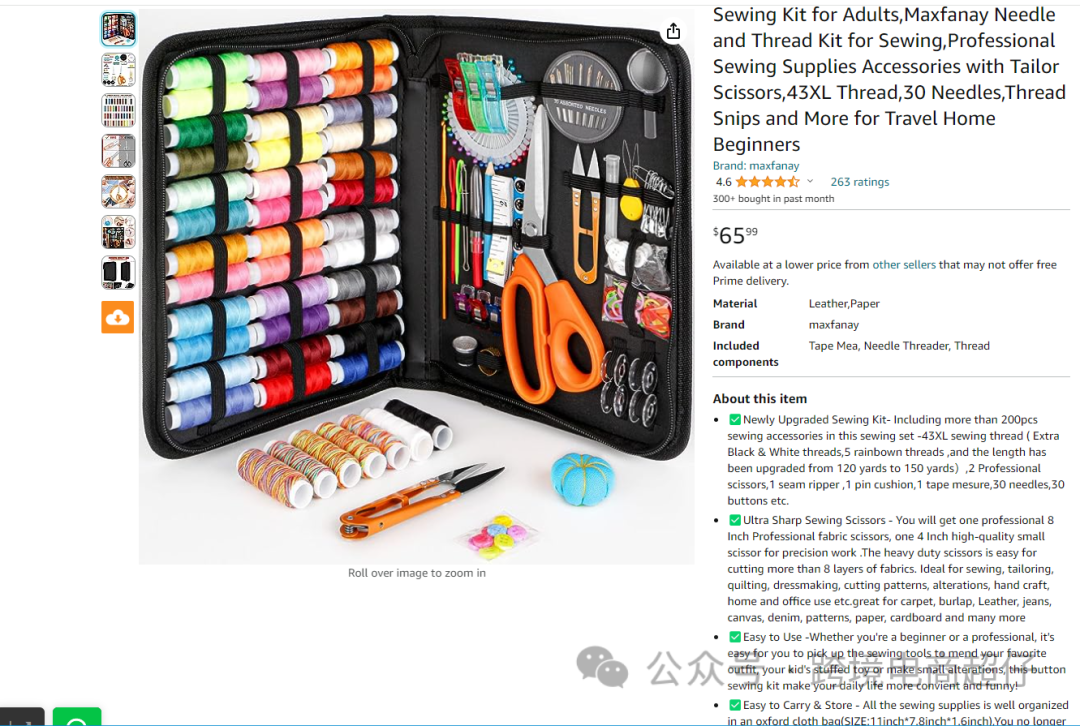This screenshot has width=1080, height=726.
Task: Click the product title text
Action: pos(889,79)
